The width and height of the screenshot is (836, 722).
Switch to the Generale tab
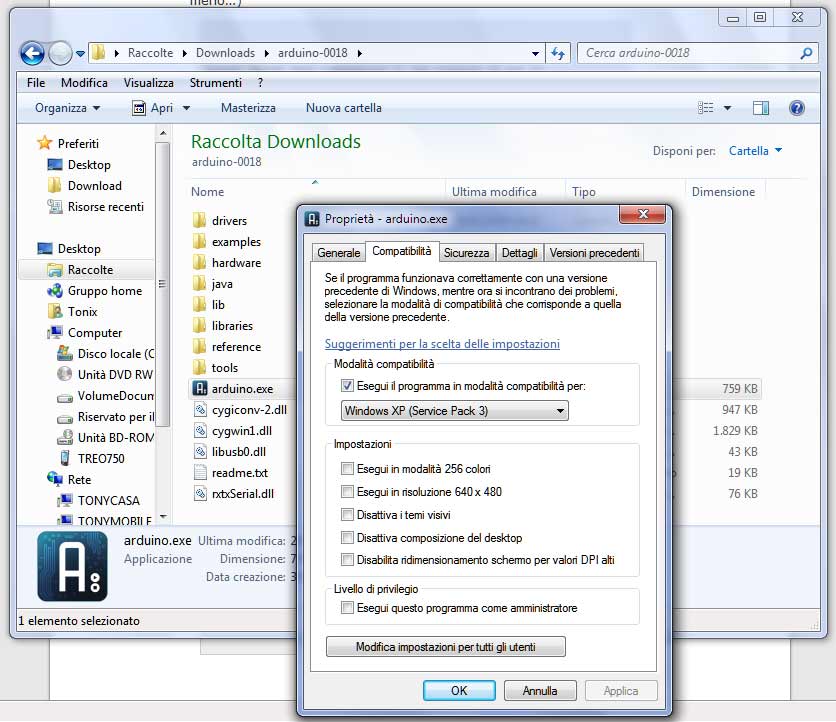pyautogui.click(x=339, y=253)
